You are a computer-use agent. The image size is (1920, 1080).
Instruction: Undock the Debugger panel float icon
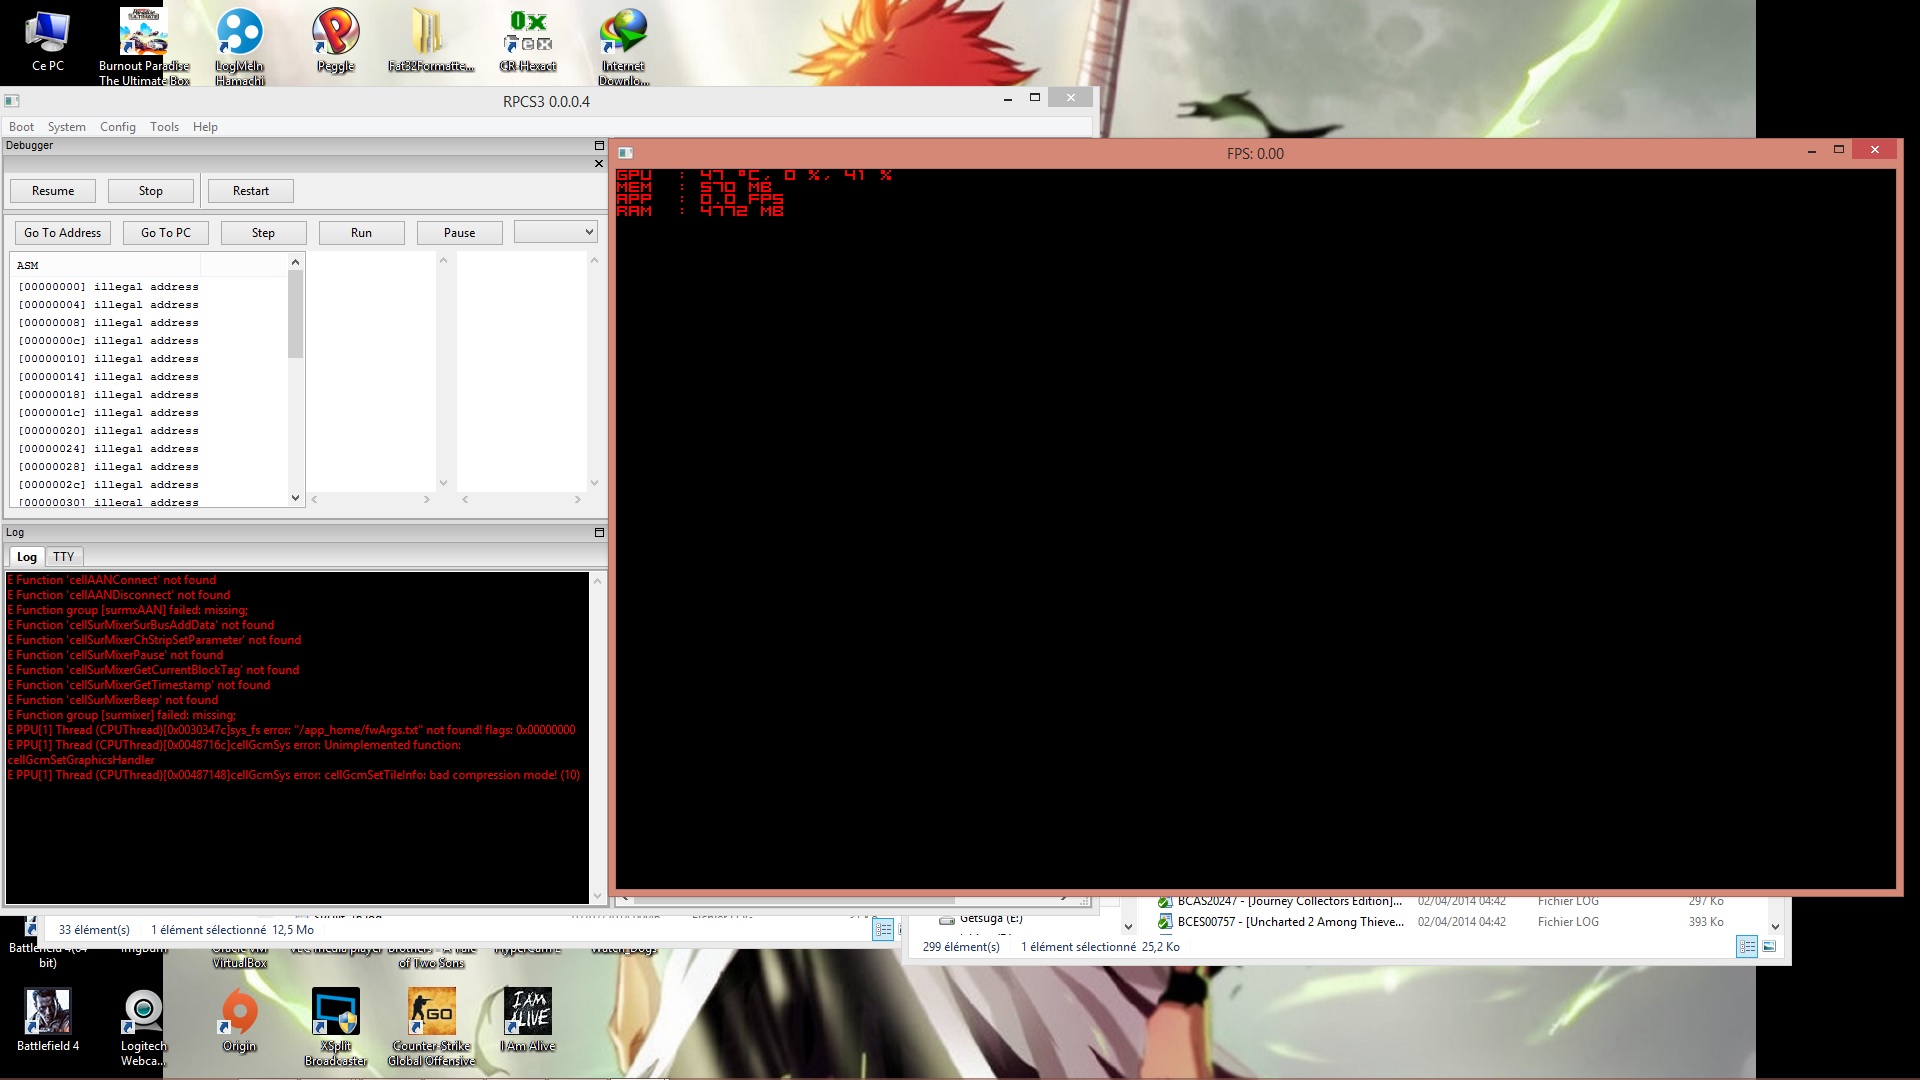[x=599, y=146]
